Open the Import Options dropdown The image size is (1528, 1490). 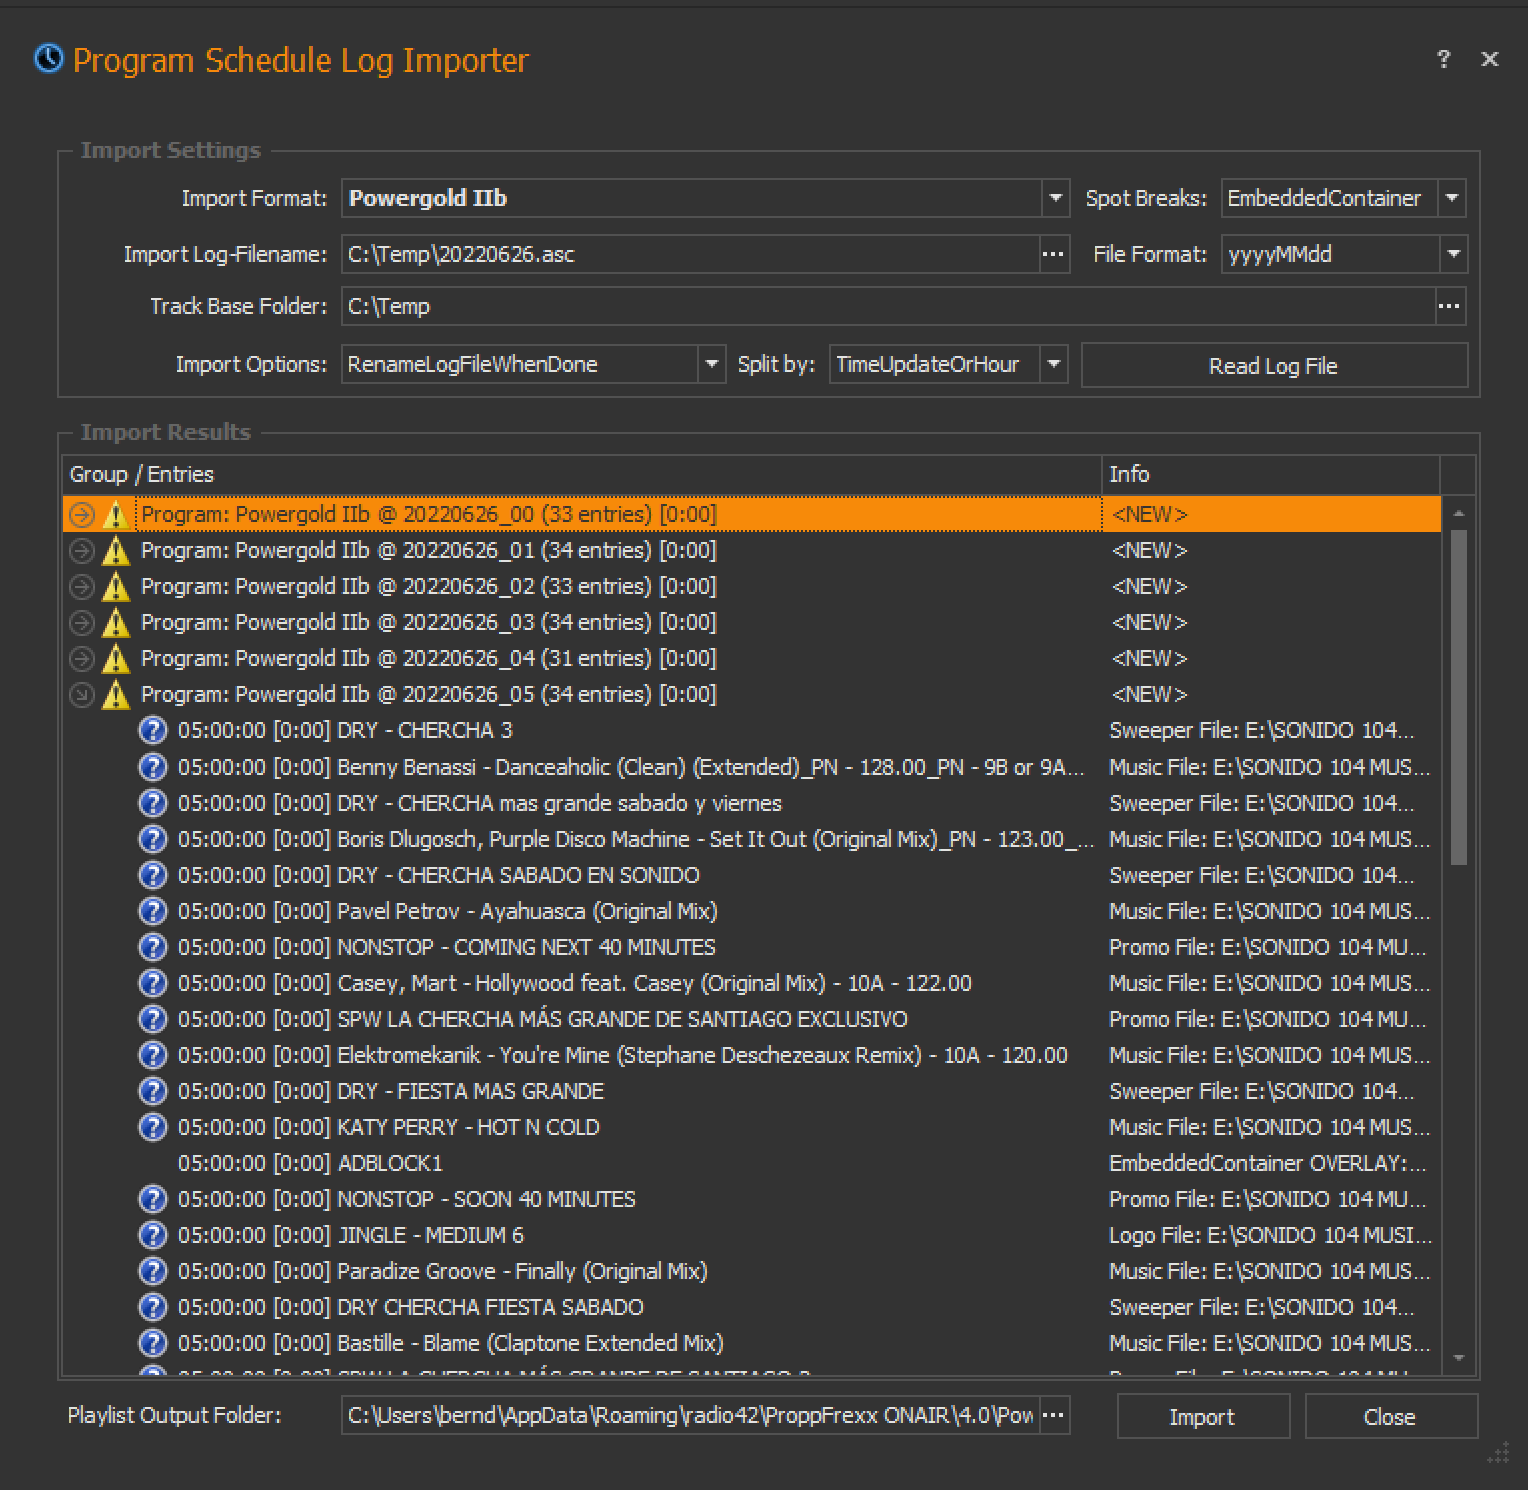tap(711, 364)
